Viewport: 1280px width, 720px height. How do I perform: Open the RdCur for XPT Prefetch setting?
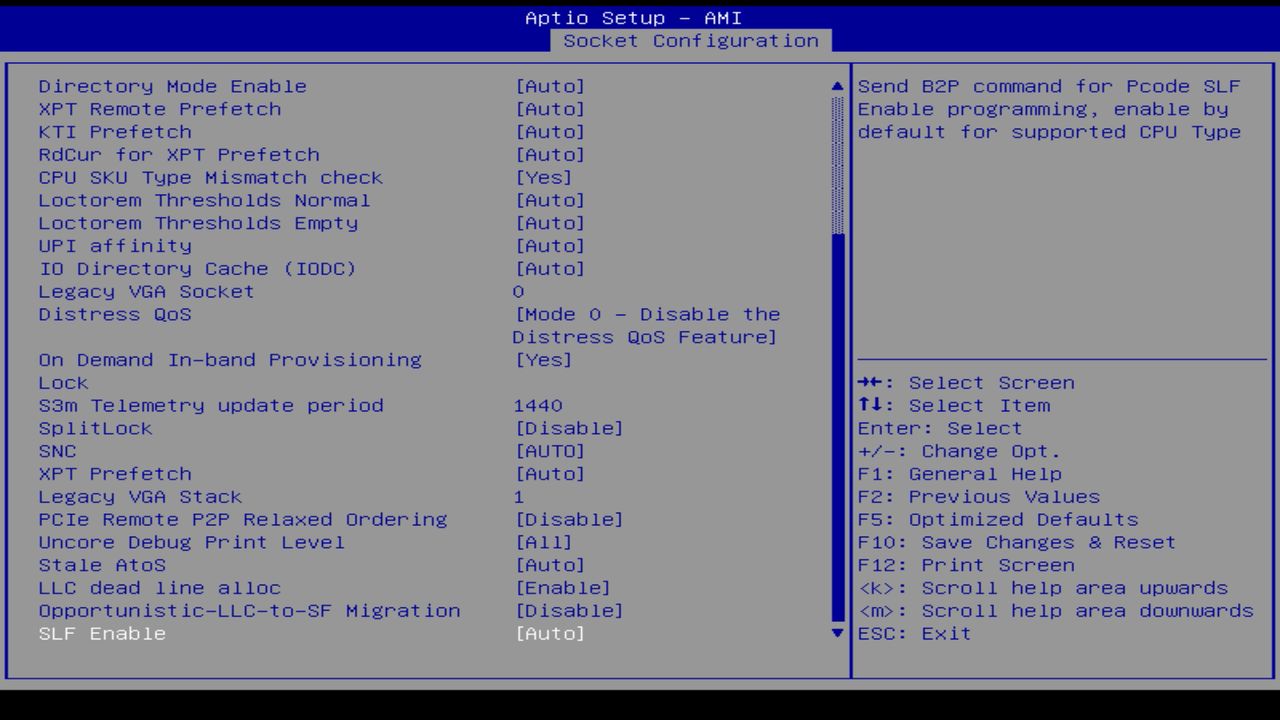(x=551, y=154)
